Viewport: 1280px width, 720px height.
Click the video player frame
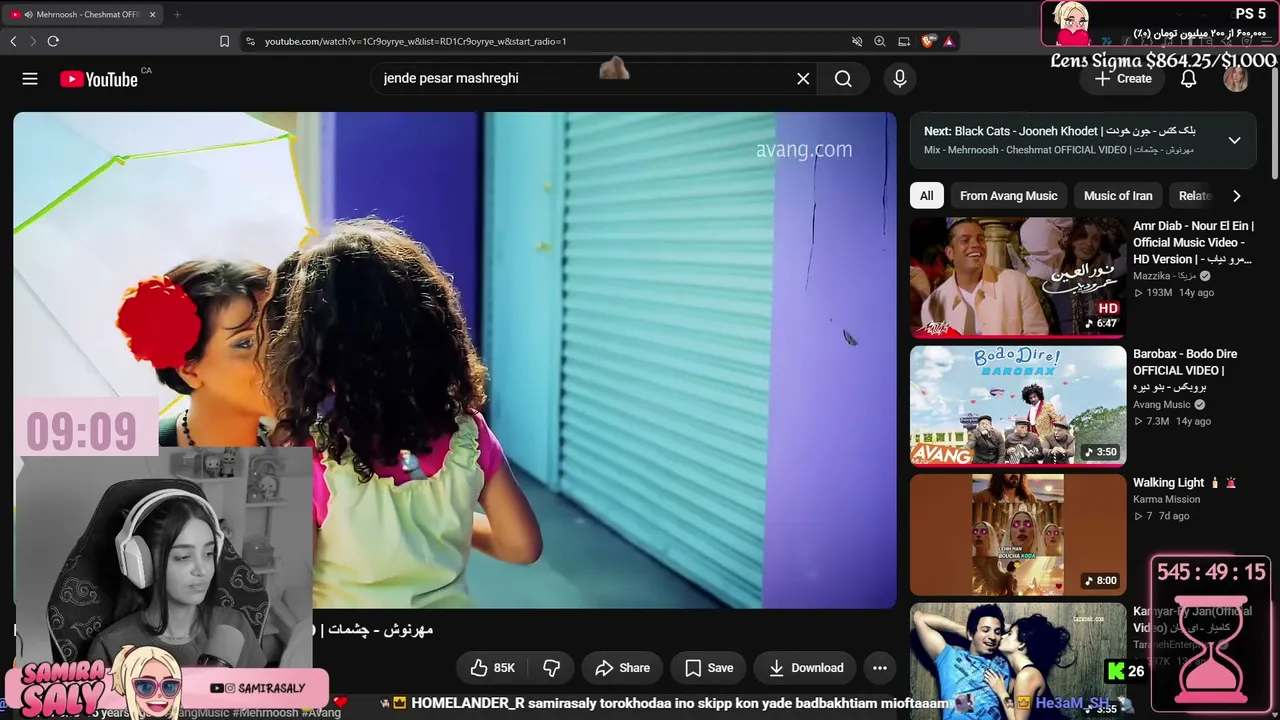click(455, 360)
